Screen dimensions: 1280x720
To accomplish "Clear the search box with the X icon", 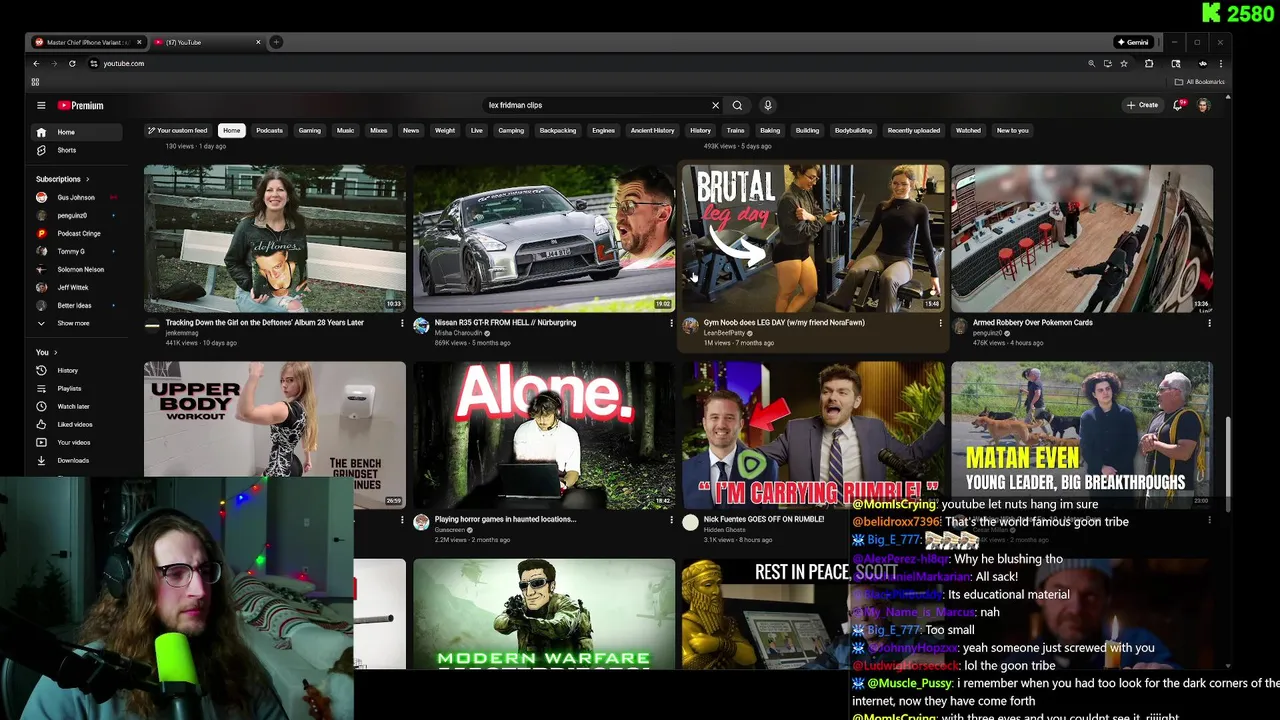I will tap(715, 105).
